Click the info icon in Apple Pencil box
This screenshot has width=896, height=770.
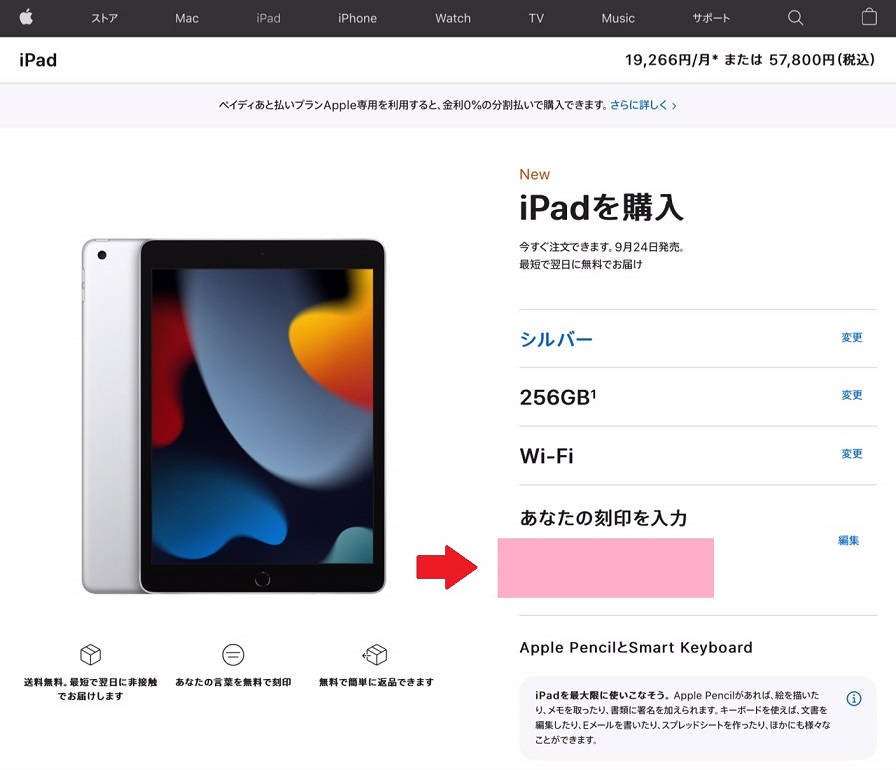[x=854, y=698]
